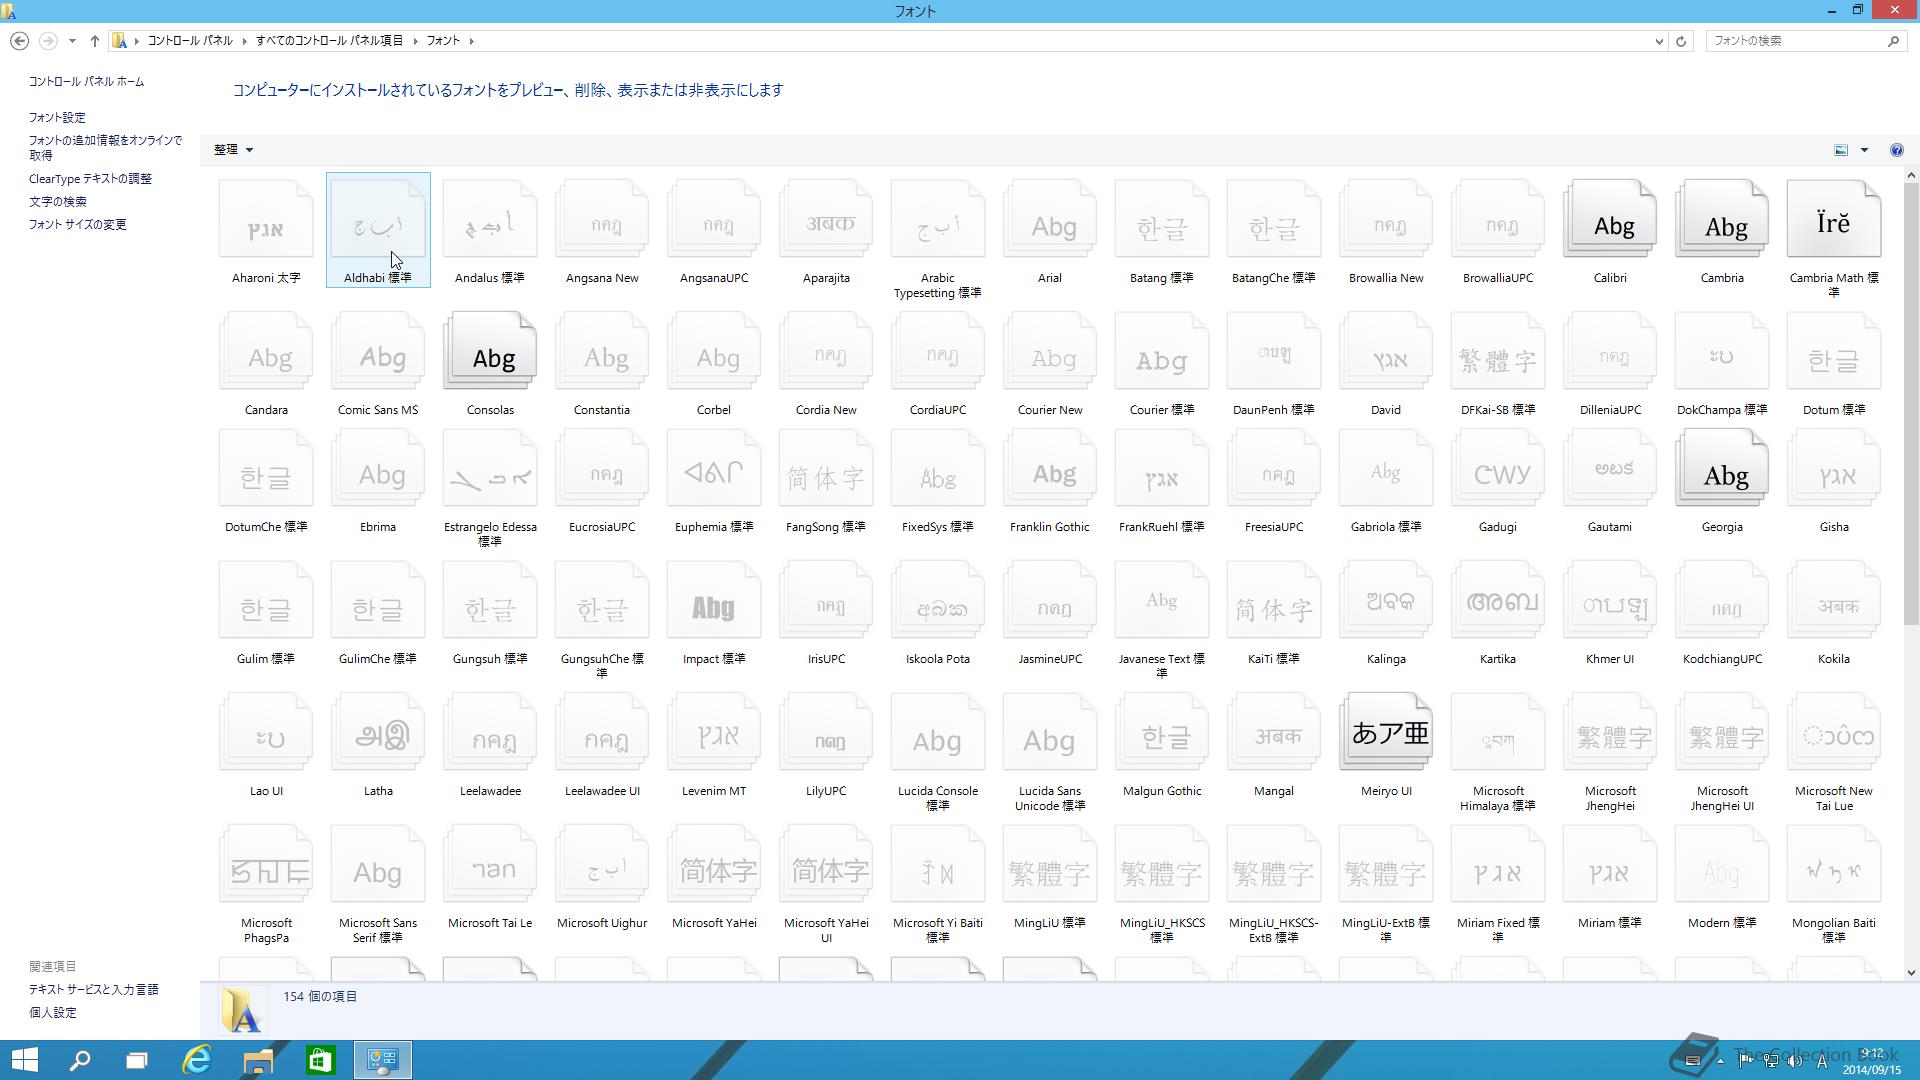Screen dimensions: 1920x1080
Task: Click the vertical scrollbar down arrow
Action: (1911, 972)
